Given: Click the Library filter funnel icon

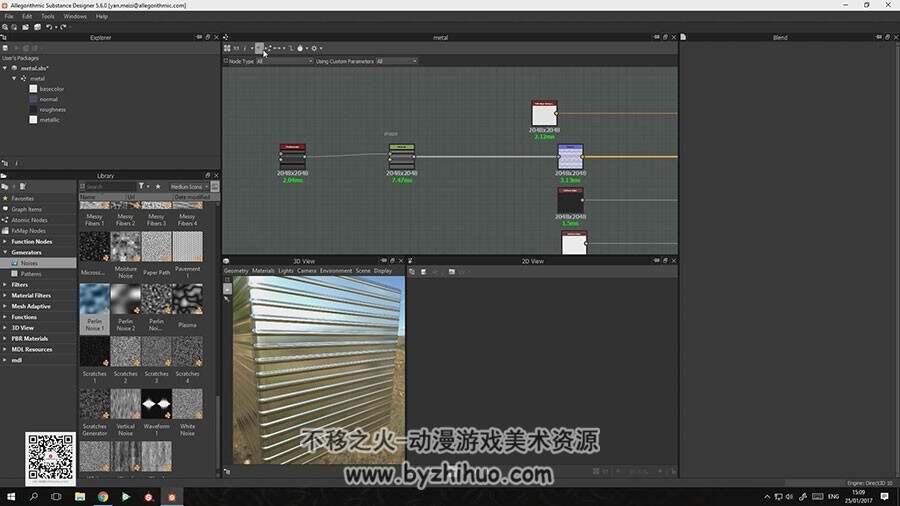Looking at the screenshot, I should [141, 186].
